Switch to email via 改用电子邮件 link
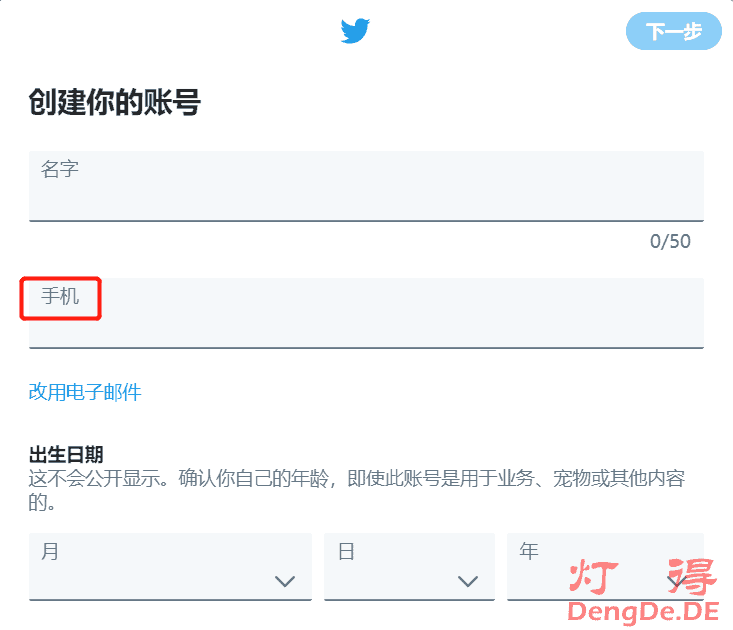Viewport: 733px width, 630px height. click(x=85, y=392)
